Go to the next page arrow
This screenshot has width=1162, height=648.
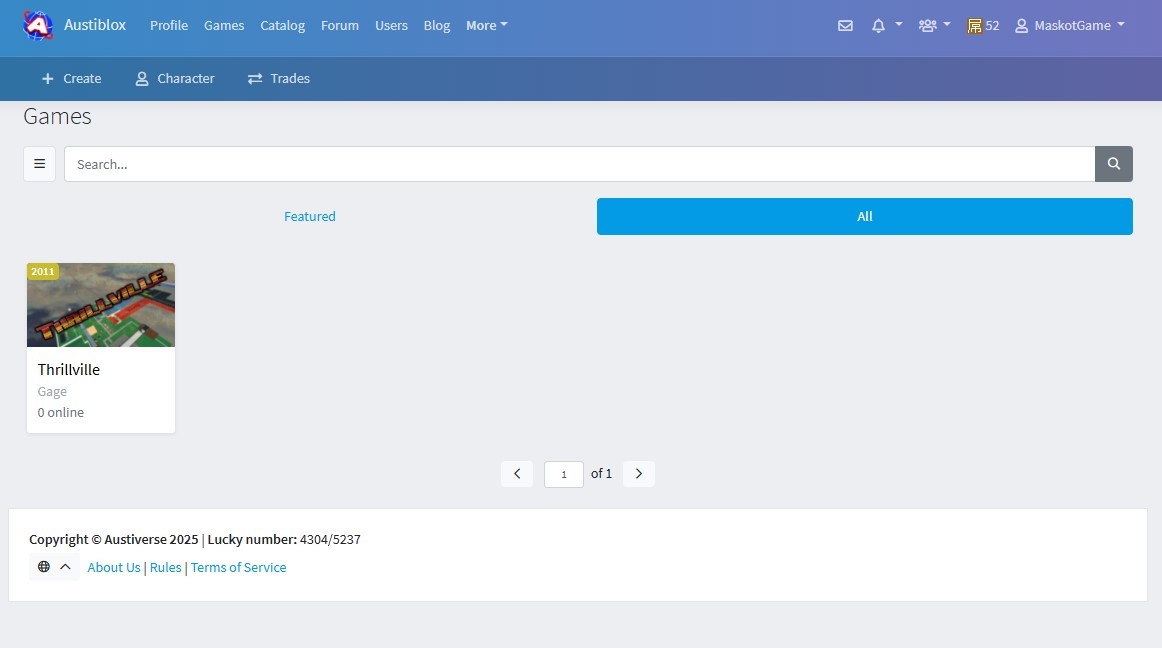click(639, 474)
